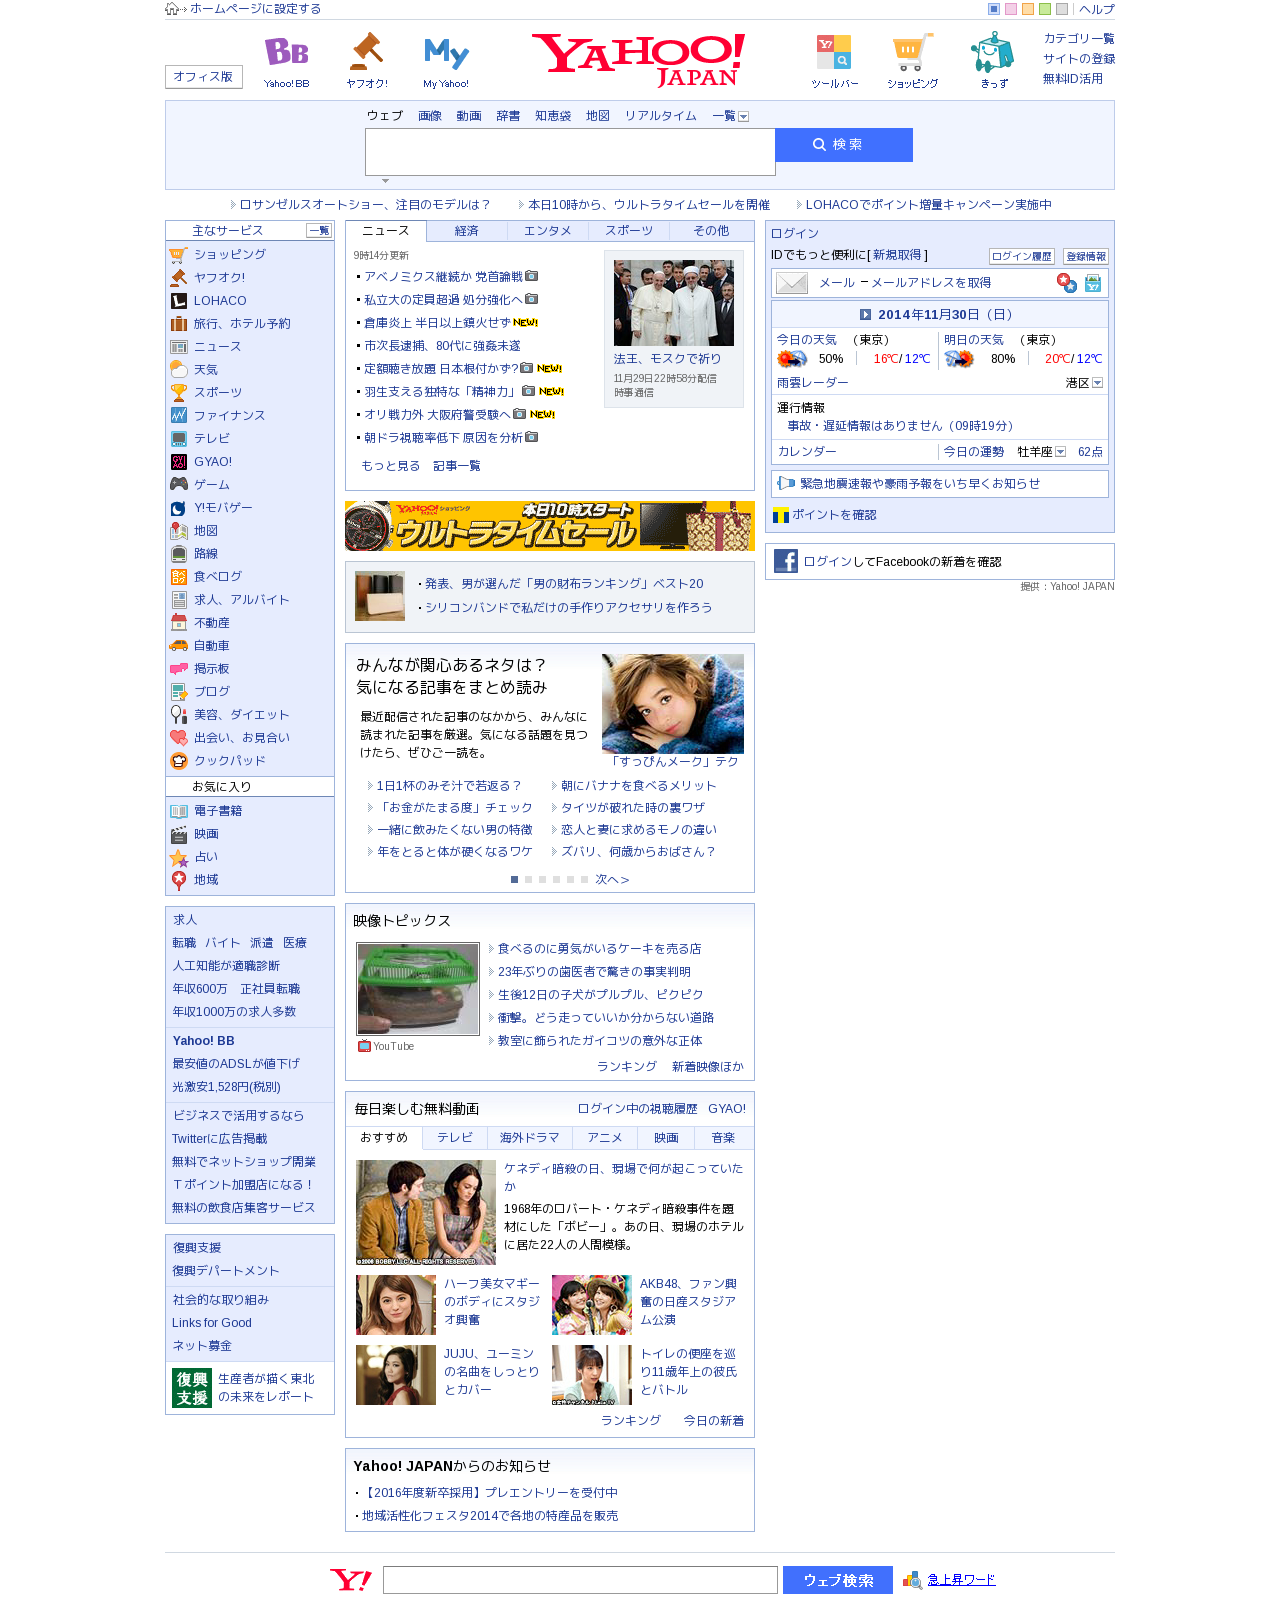The image size is (1280, 1600).
Task: Click the 食べログ sidebar icon
Action: (x=179, y=577)
